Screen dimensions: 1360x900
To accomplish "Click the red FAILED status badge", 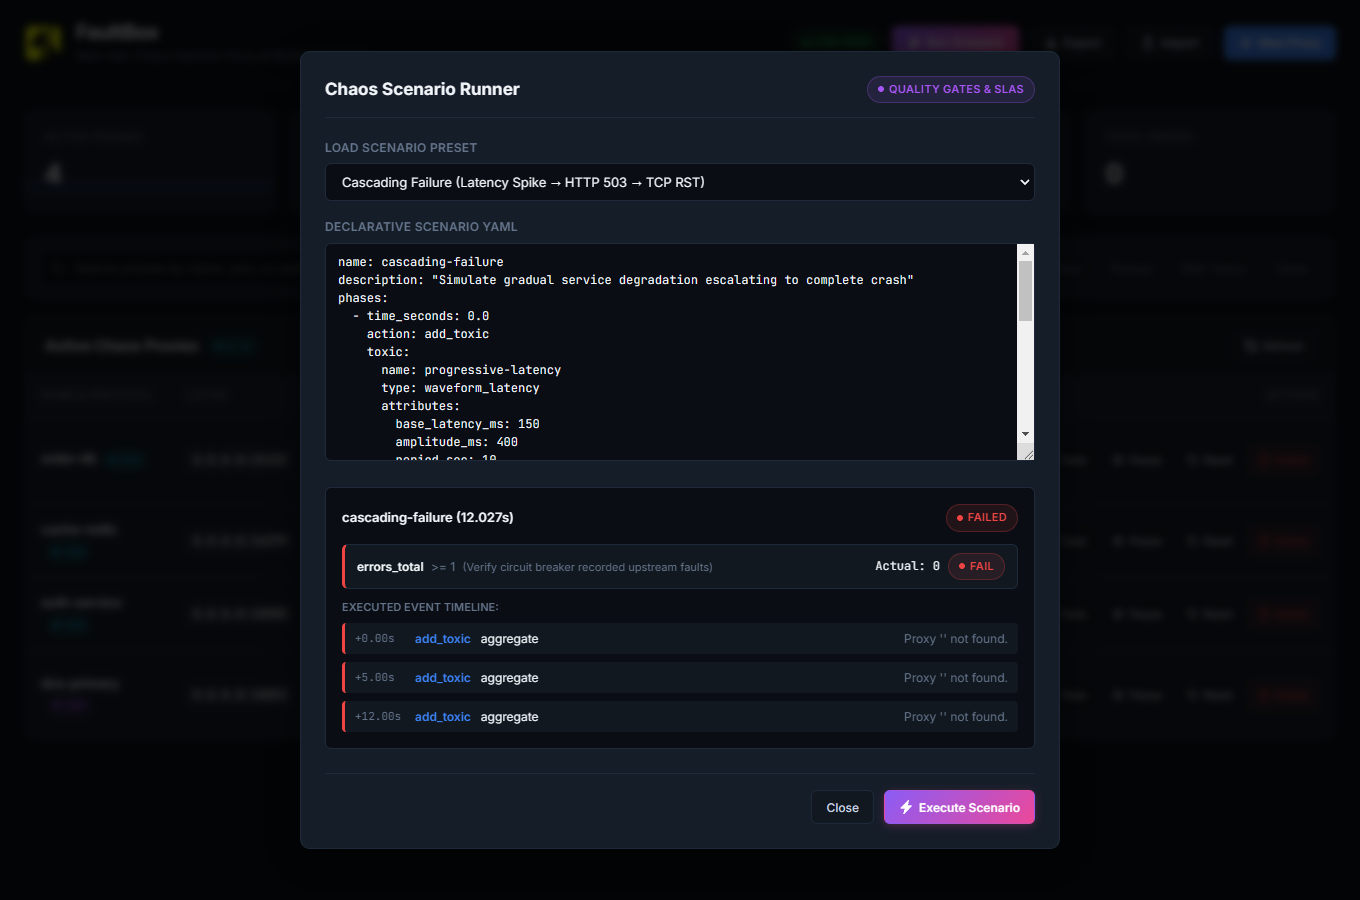I will tap(982, 517).
